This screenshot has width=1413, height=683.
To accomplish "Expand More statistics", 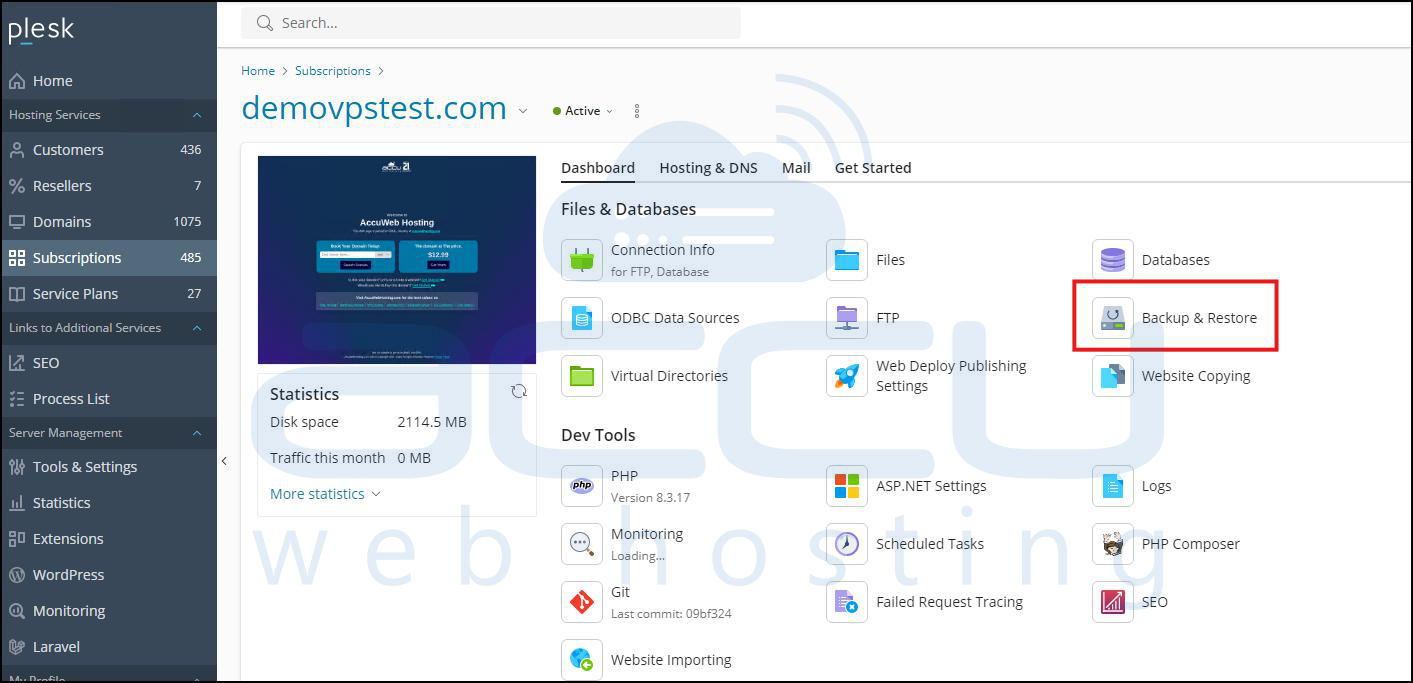I will pos(325,494).
